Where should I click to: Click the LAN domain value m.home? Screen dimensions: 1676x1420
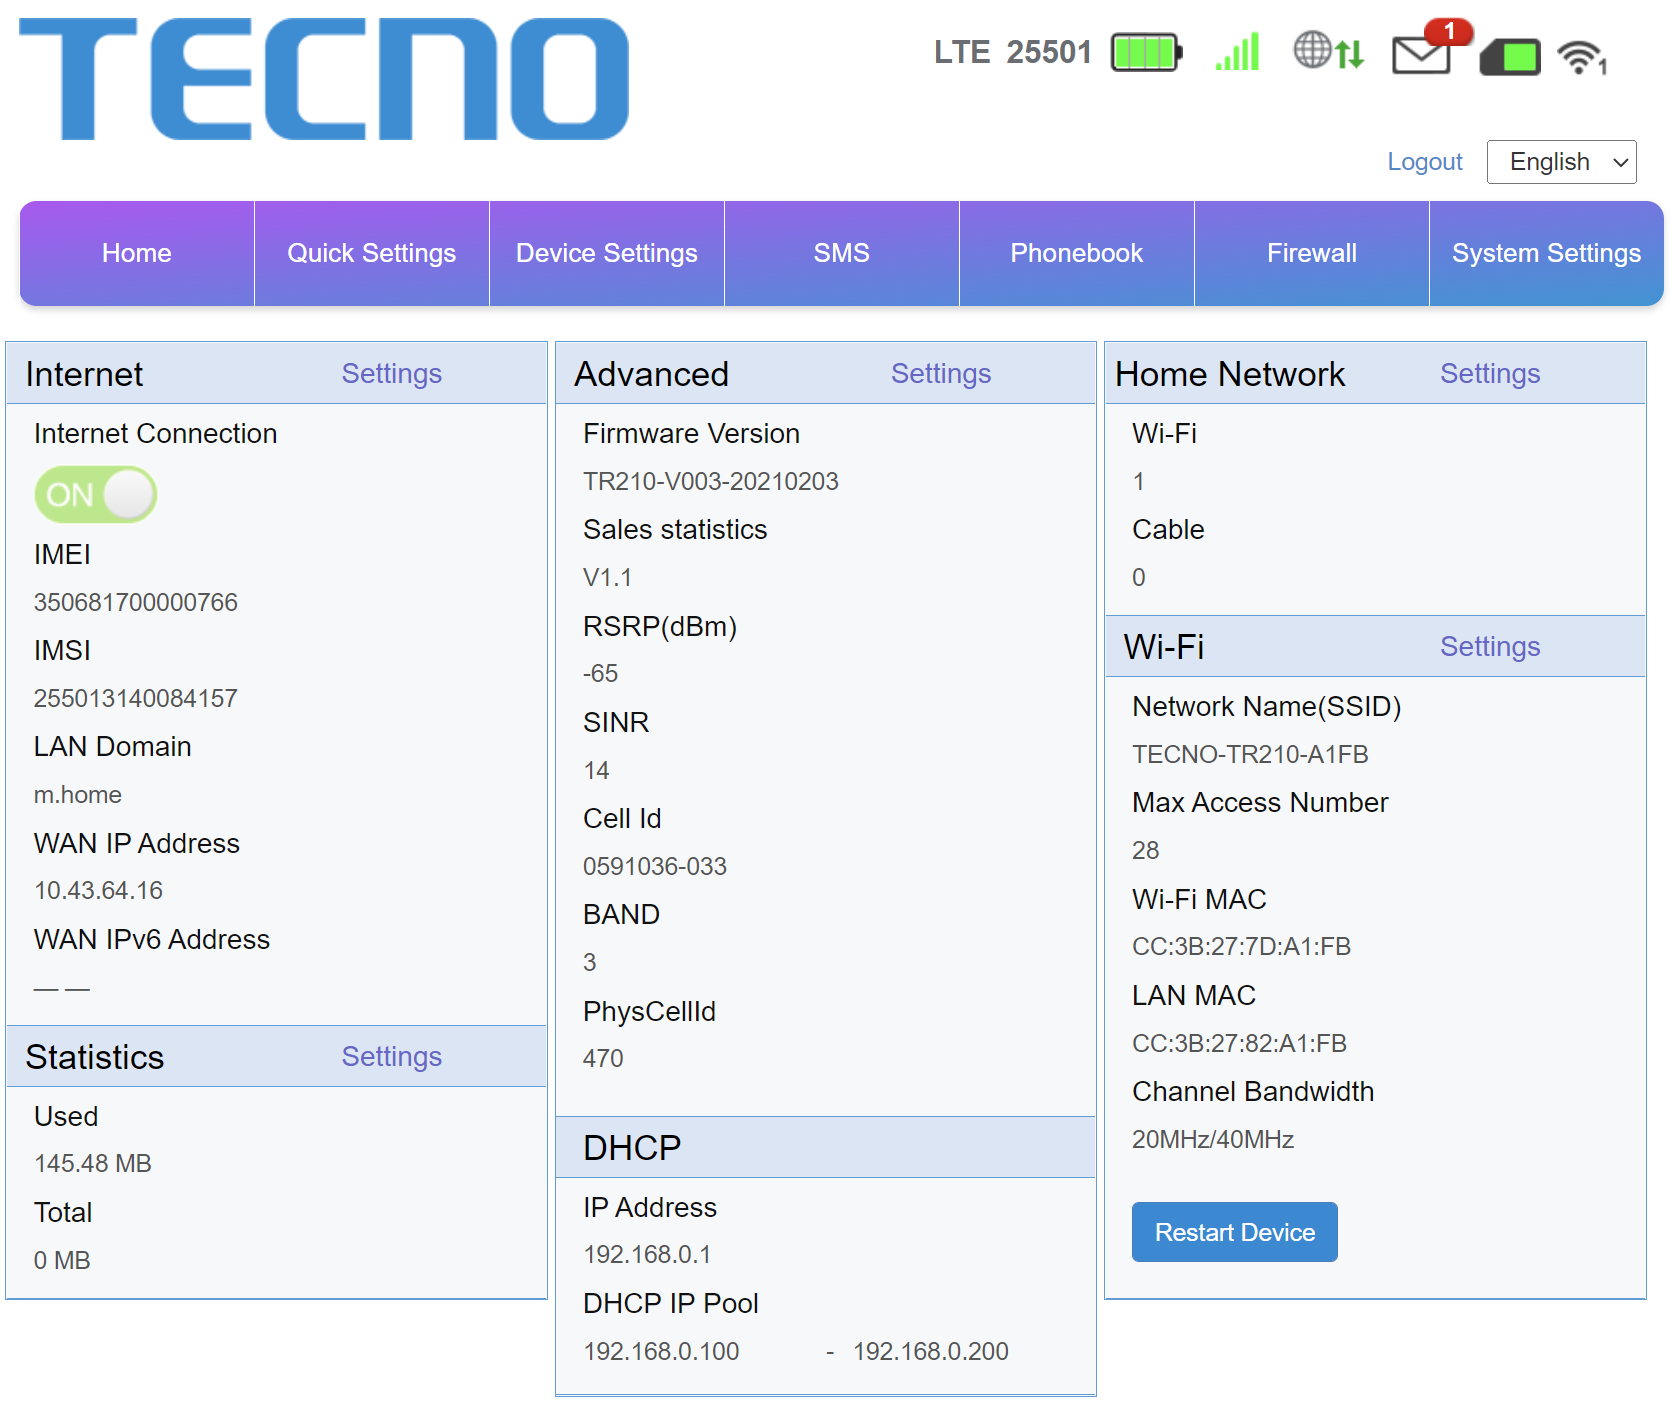coord(78,795)
